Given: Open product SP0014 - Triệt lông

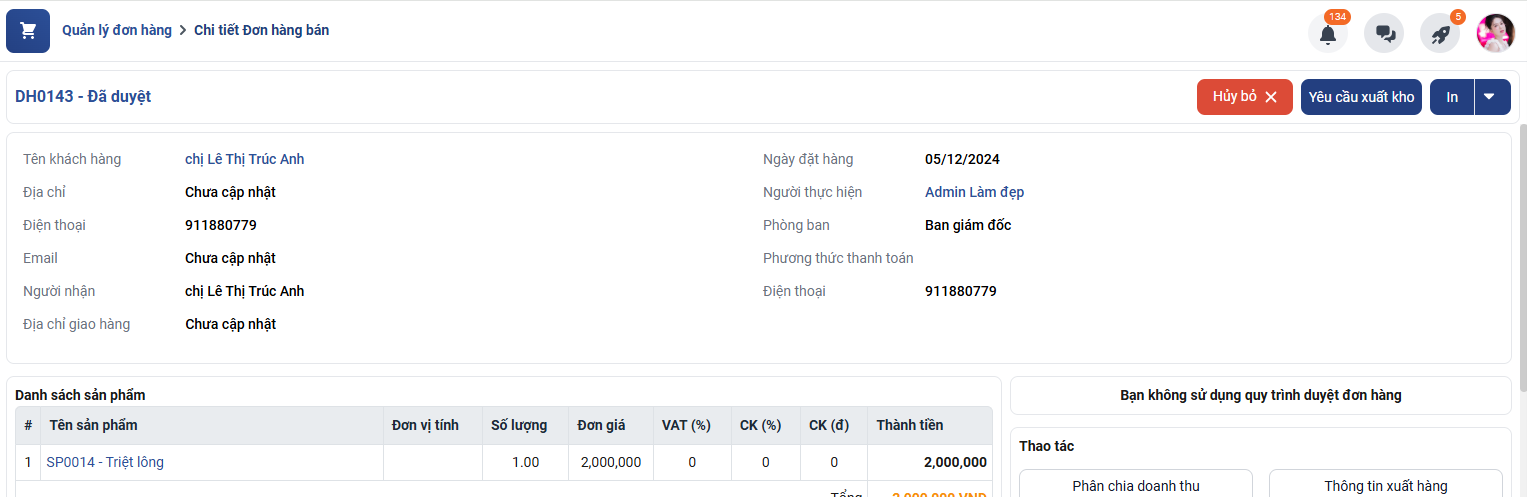Looking at the screenshot, I should click(x=105, y=462).
